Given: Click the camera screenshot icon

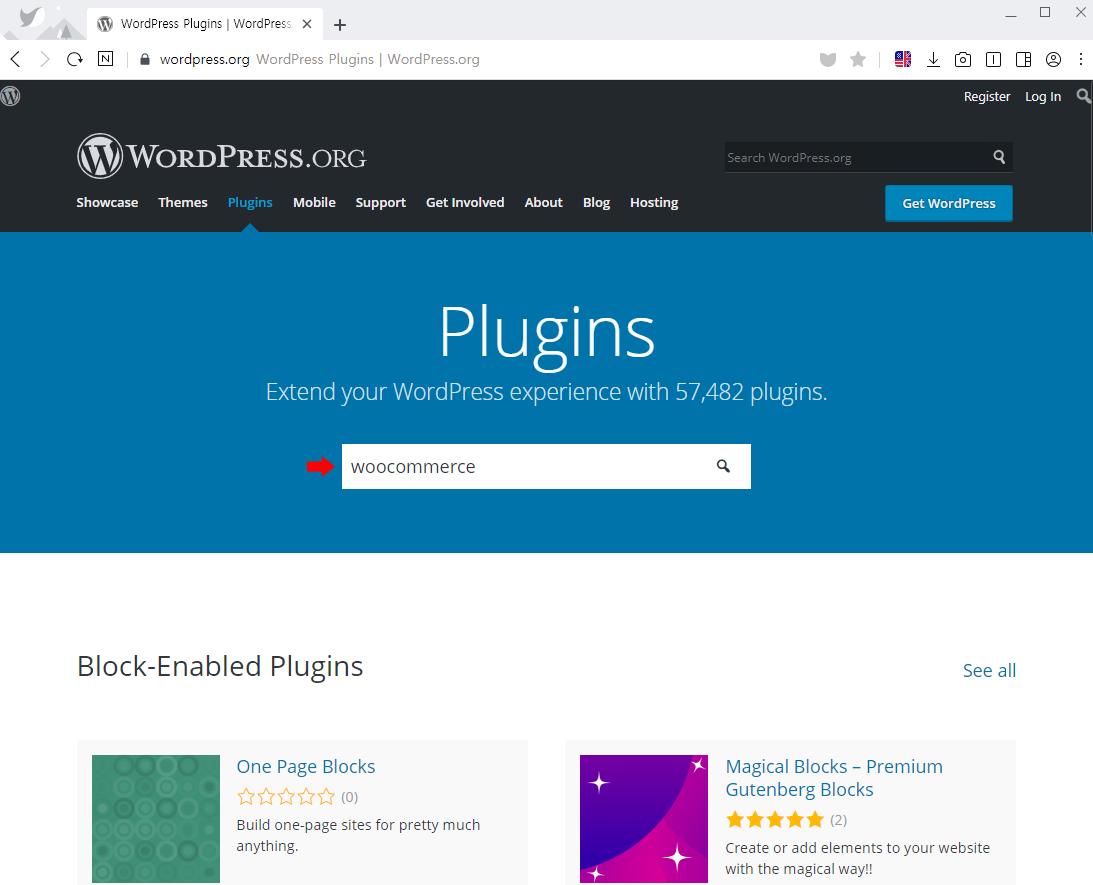Looking at the screenshot, I should click(x=963, y=60).
